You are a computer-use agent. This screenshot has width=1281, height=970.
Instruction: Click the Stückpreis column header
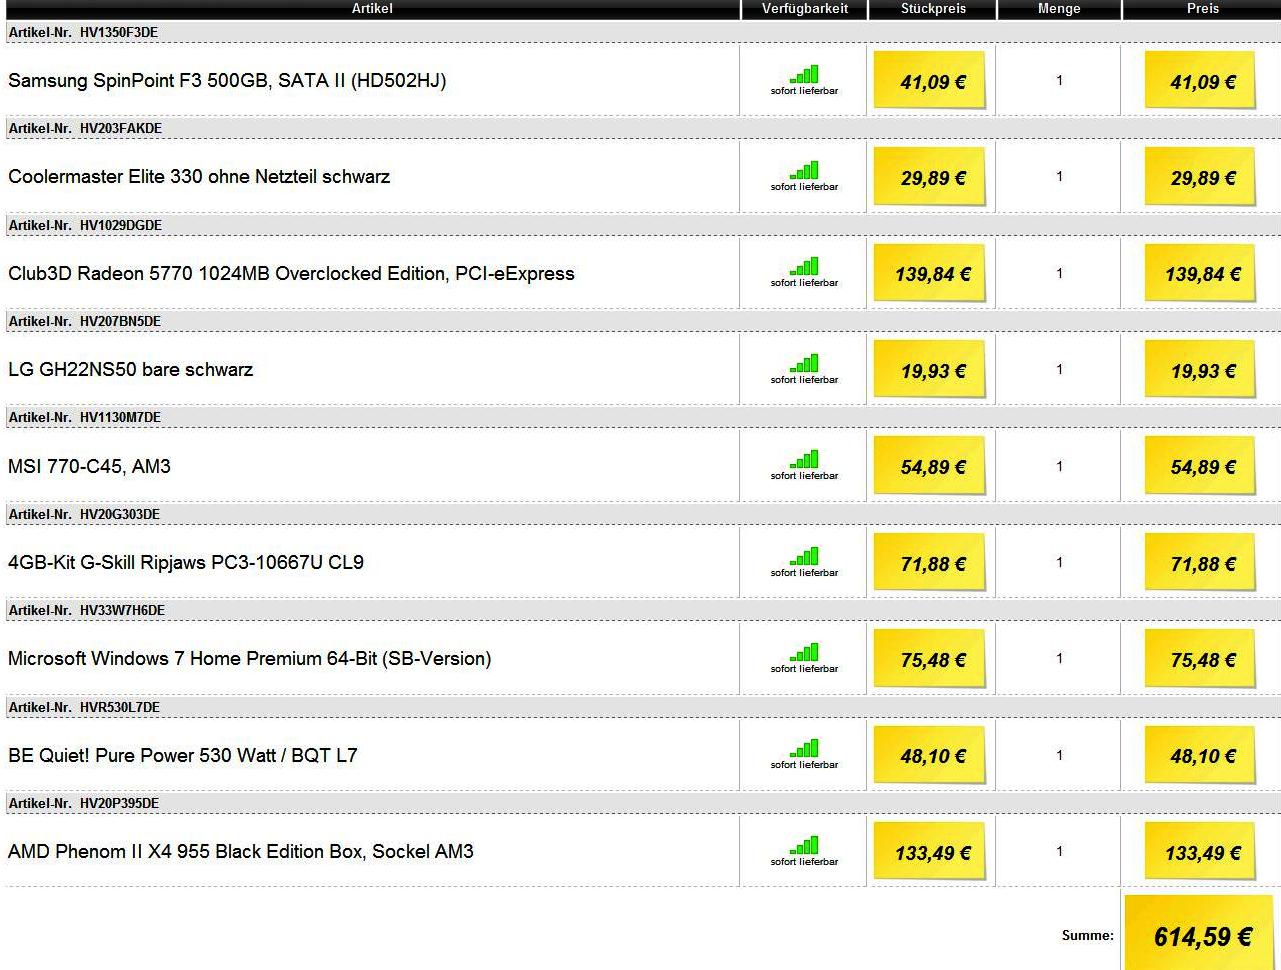coord(932,9)
